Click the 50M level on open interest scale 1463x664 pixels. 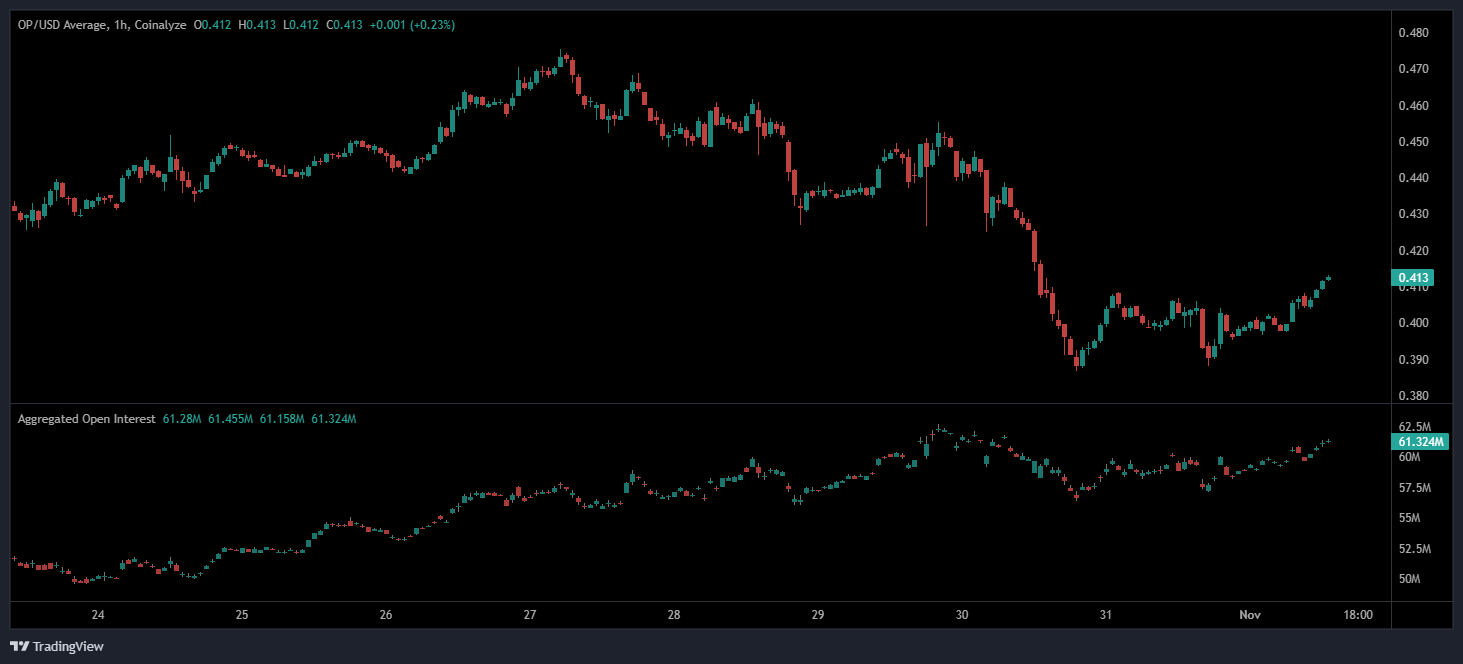[x=1411, y=579]
